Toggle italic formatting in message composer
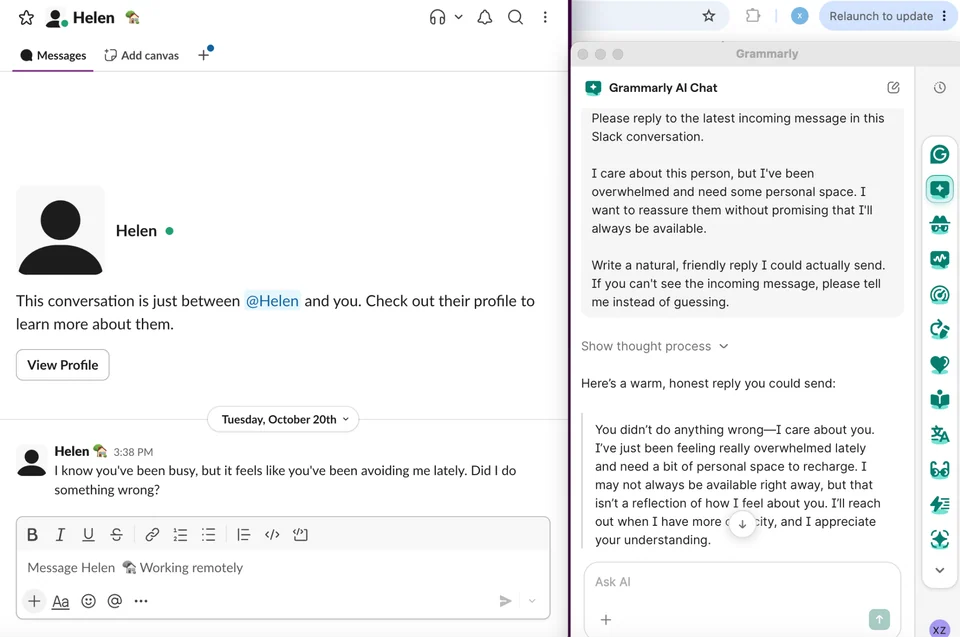The width and height of the screenshot is (960, 637). 60,535
